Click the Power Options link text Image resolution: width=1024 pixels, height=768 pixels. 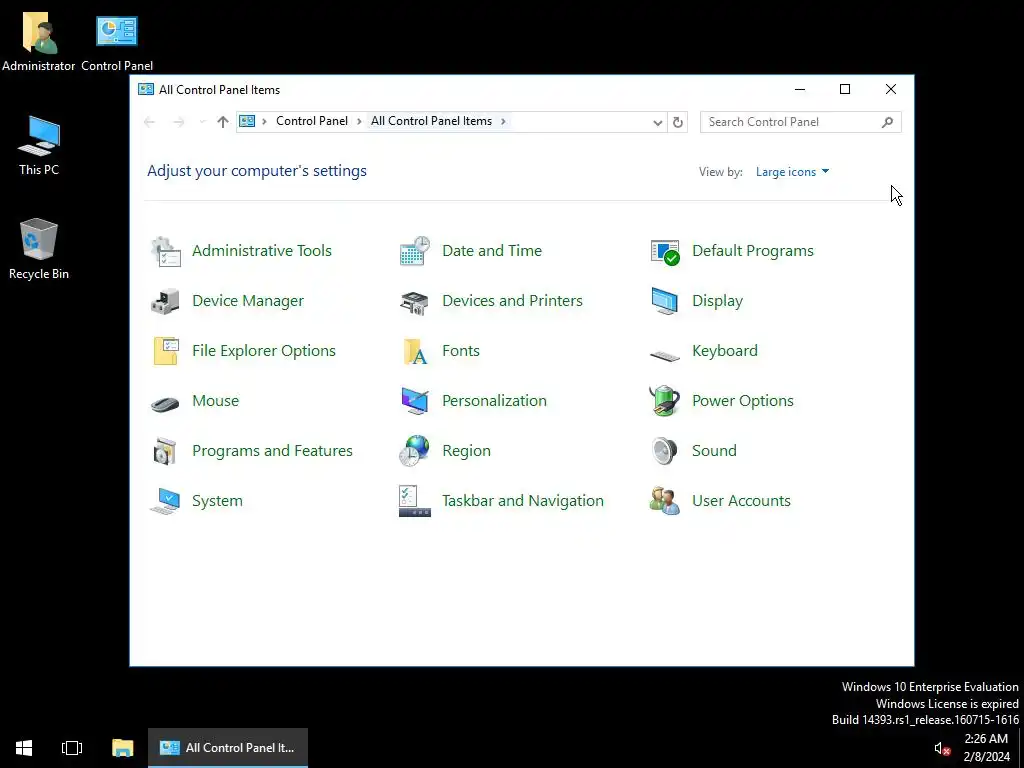click(x=743, y=401)
